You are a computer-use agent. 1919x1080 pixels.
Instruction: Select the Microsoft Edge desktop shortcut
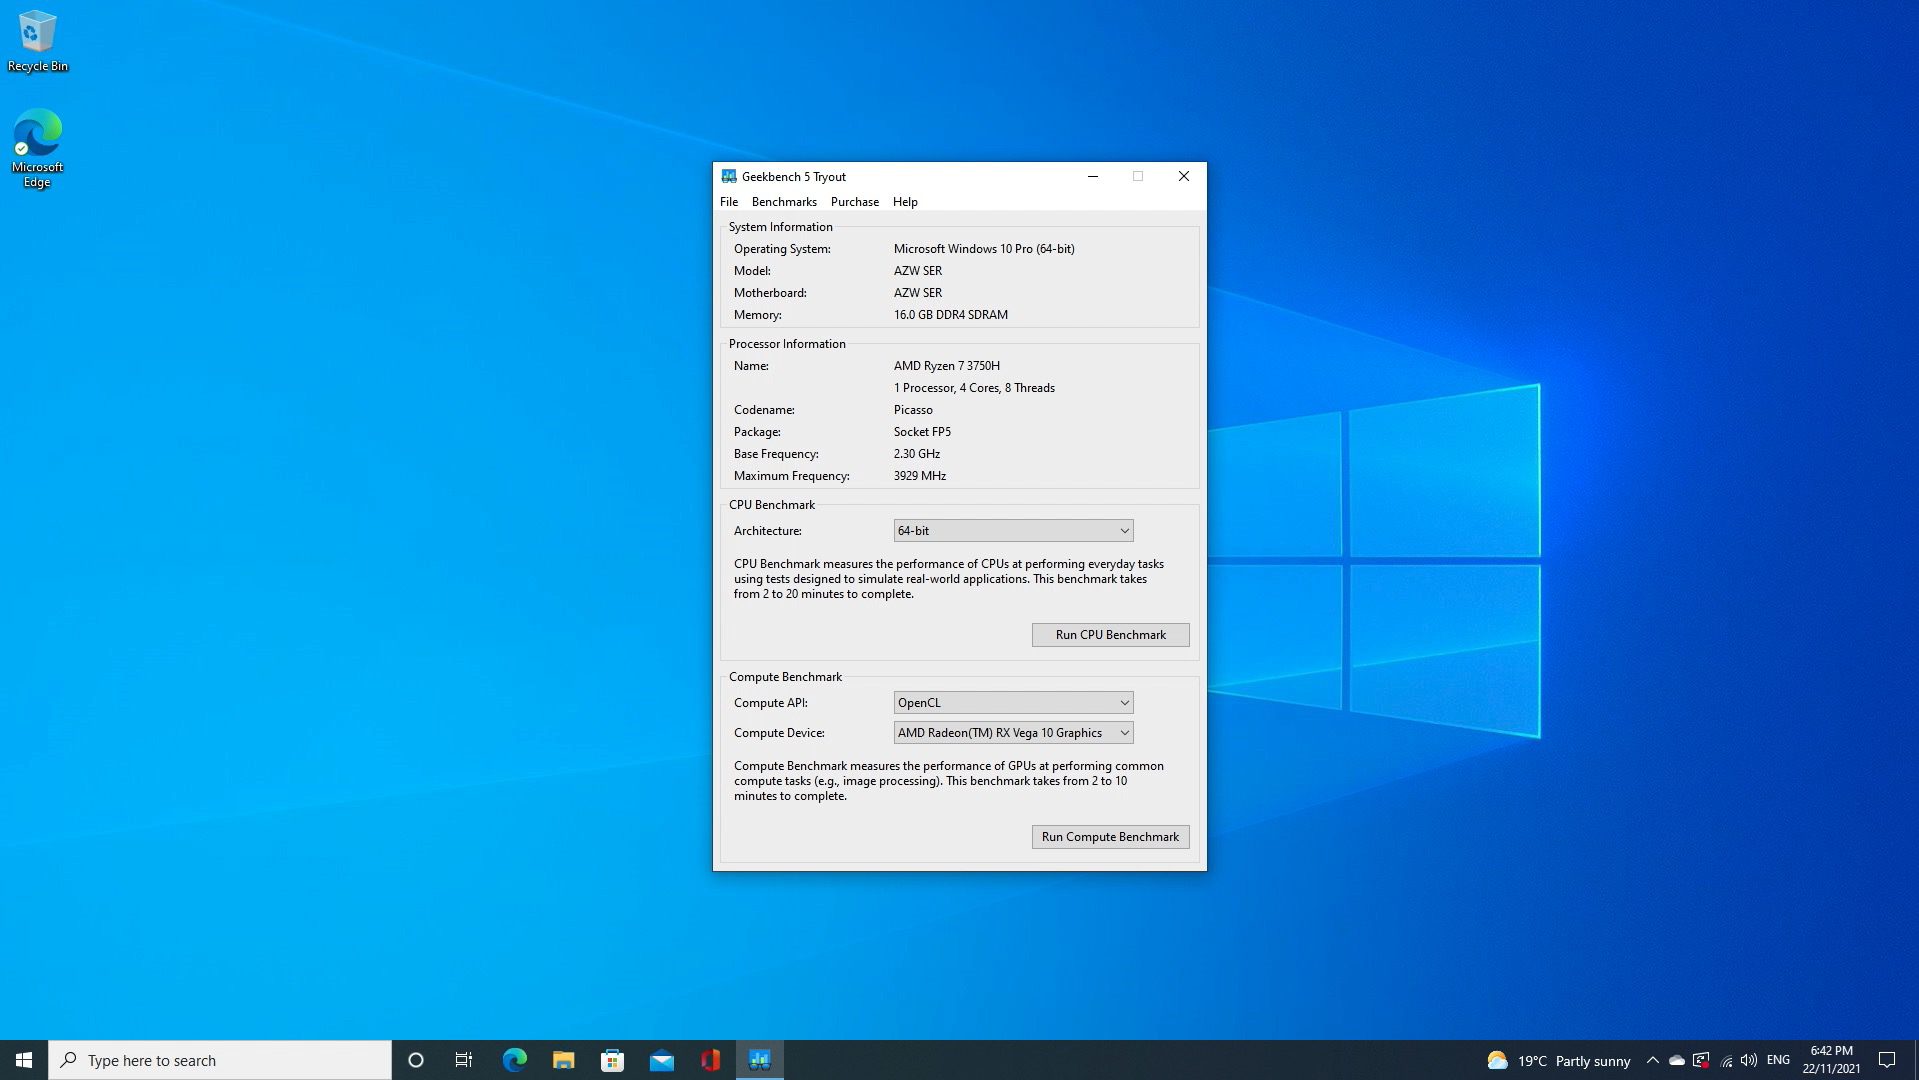click(37, 147)
